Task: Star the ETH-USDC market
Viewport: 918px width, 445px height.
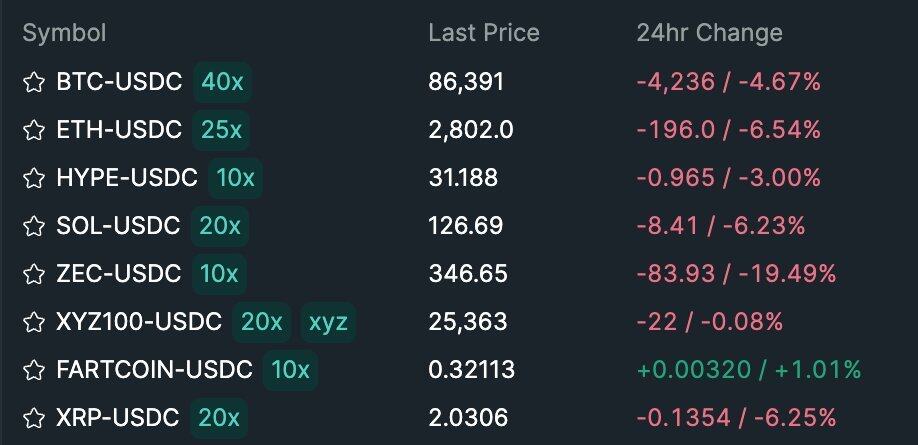Action: click(34, 130)
